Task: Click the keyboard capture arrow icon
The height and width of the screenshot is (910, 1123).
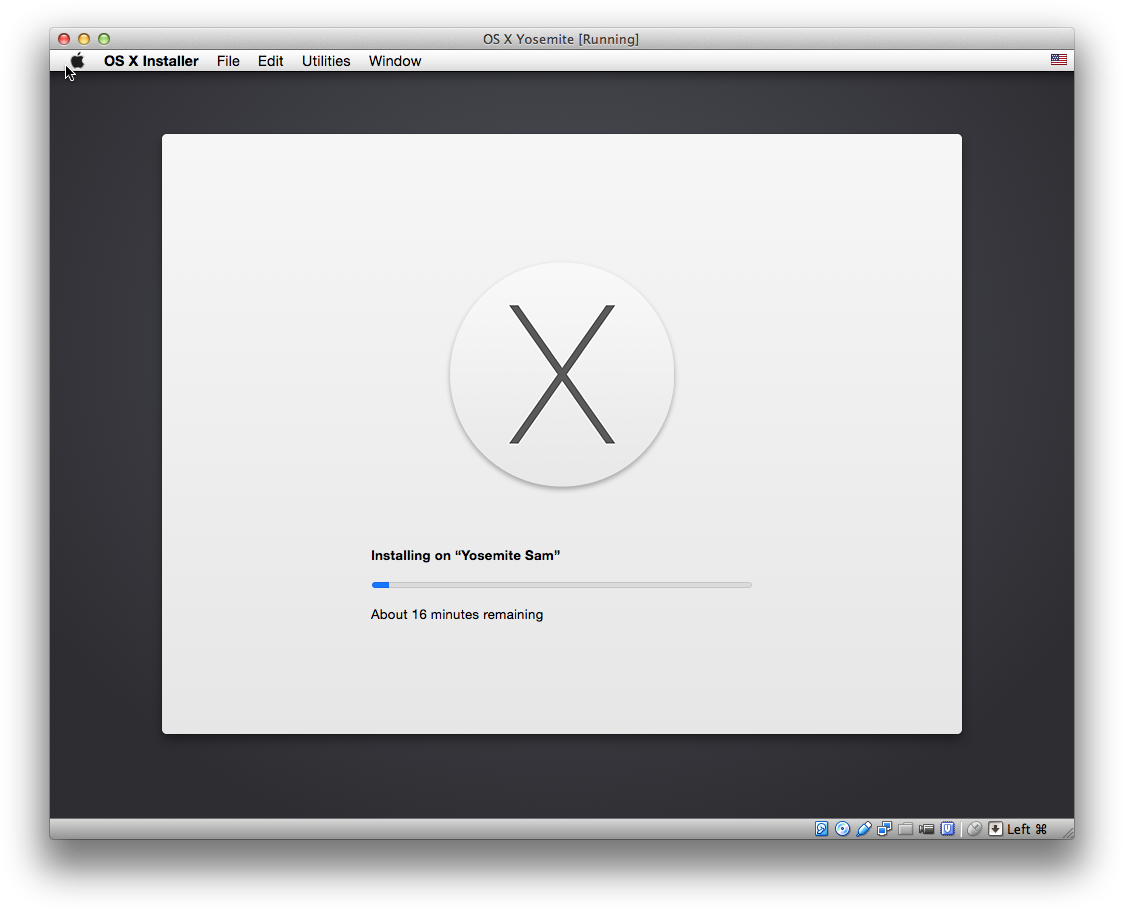Action: click(x=996, y=828)
